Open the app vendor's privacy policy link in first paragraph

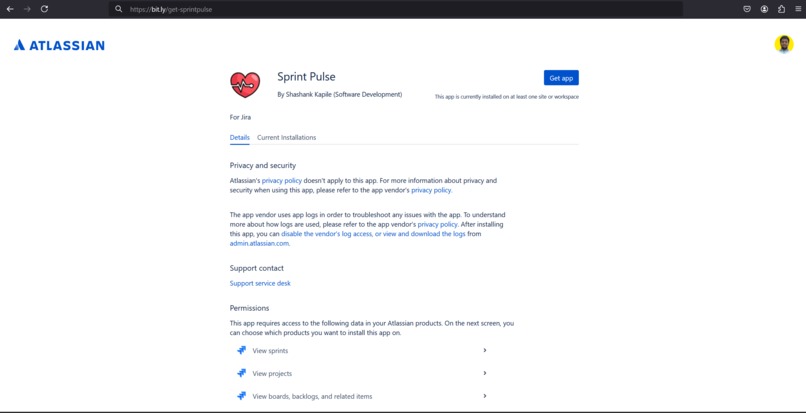431,190
